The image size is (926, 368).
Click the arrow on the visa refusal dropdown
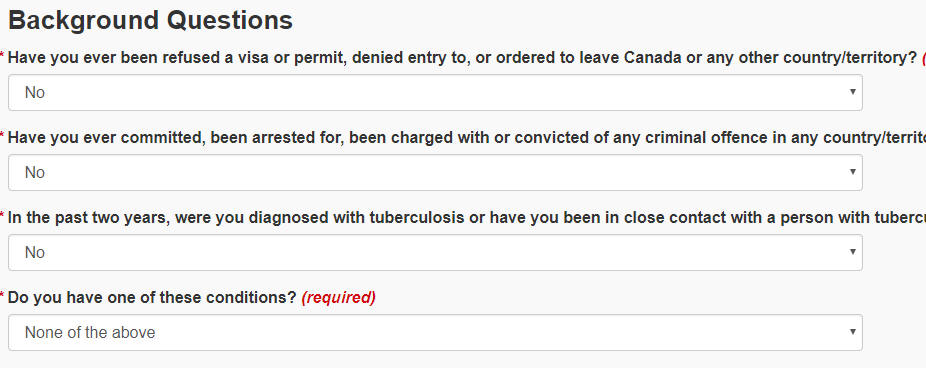click(853, 92)
